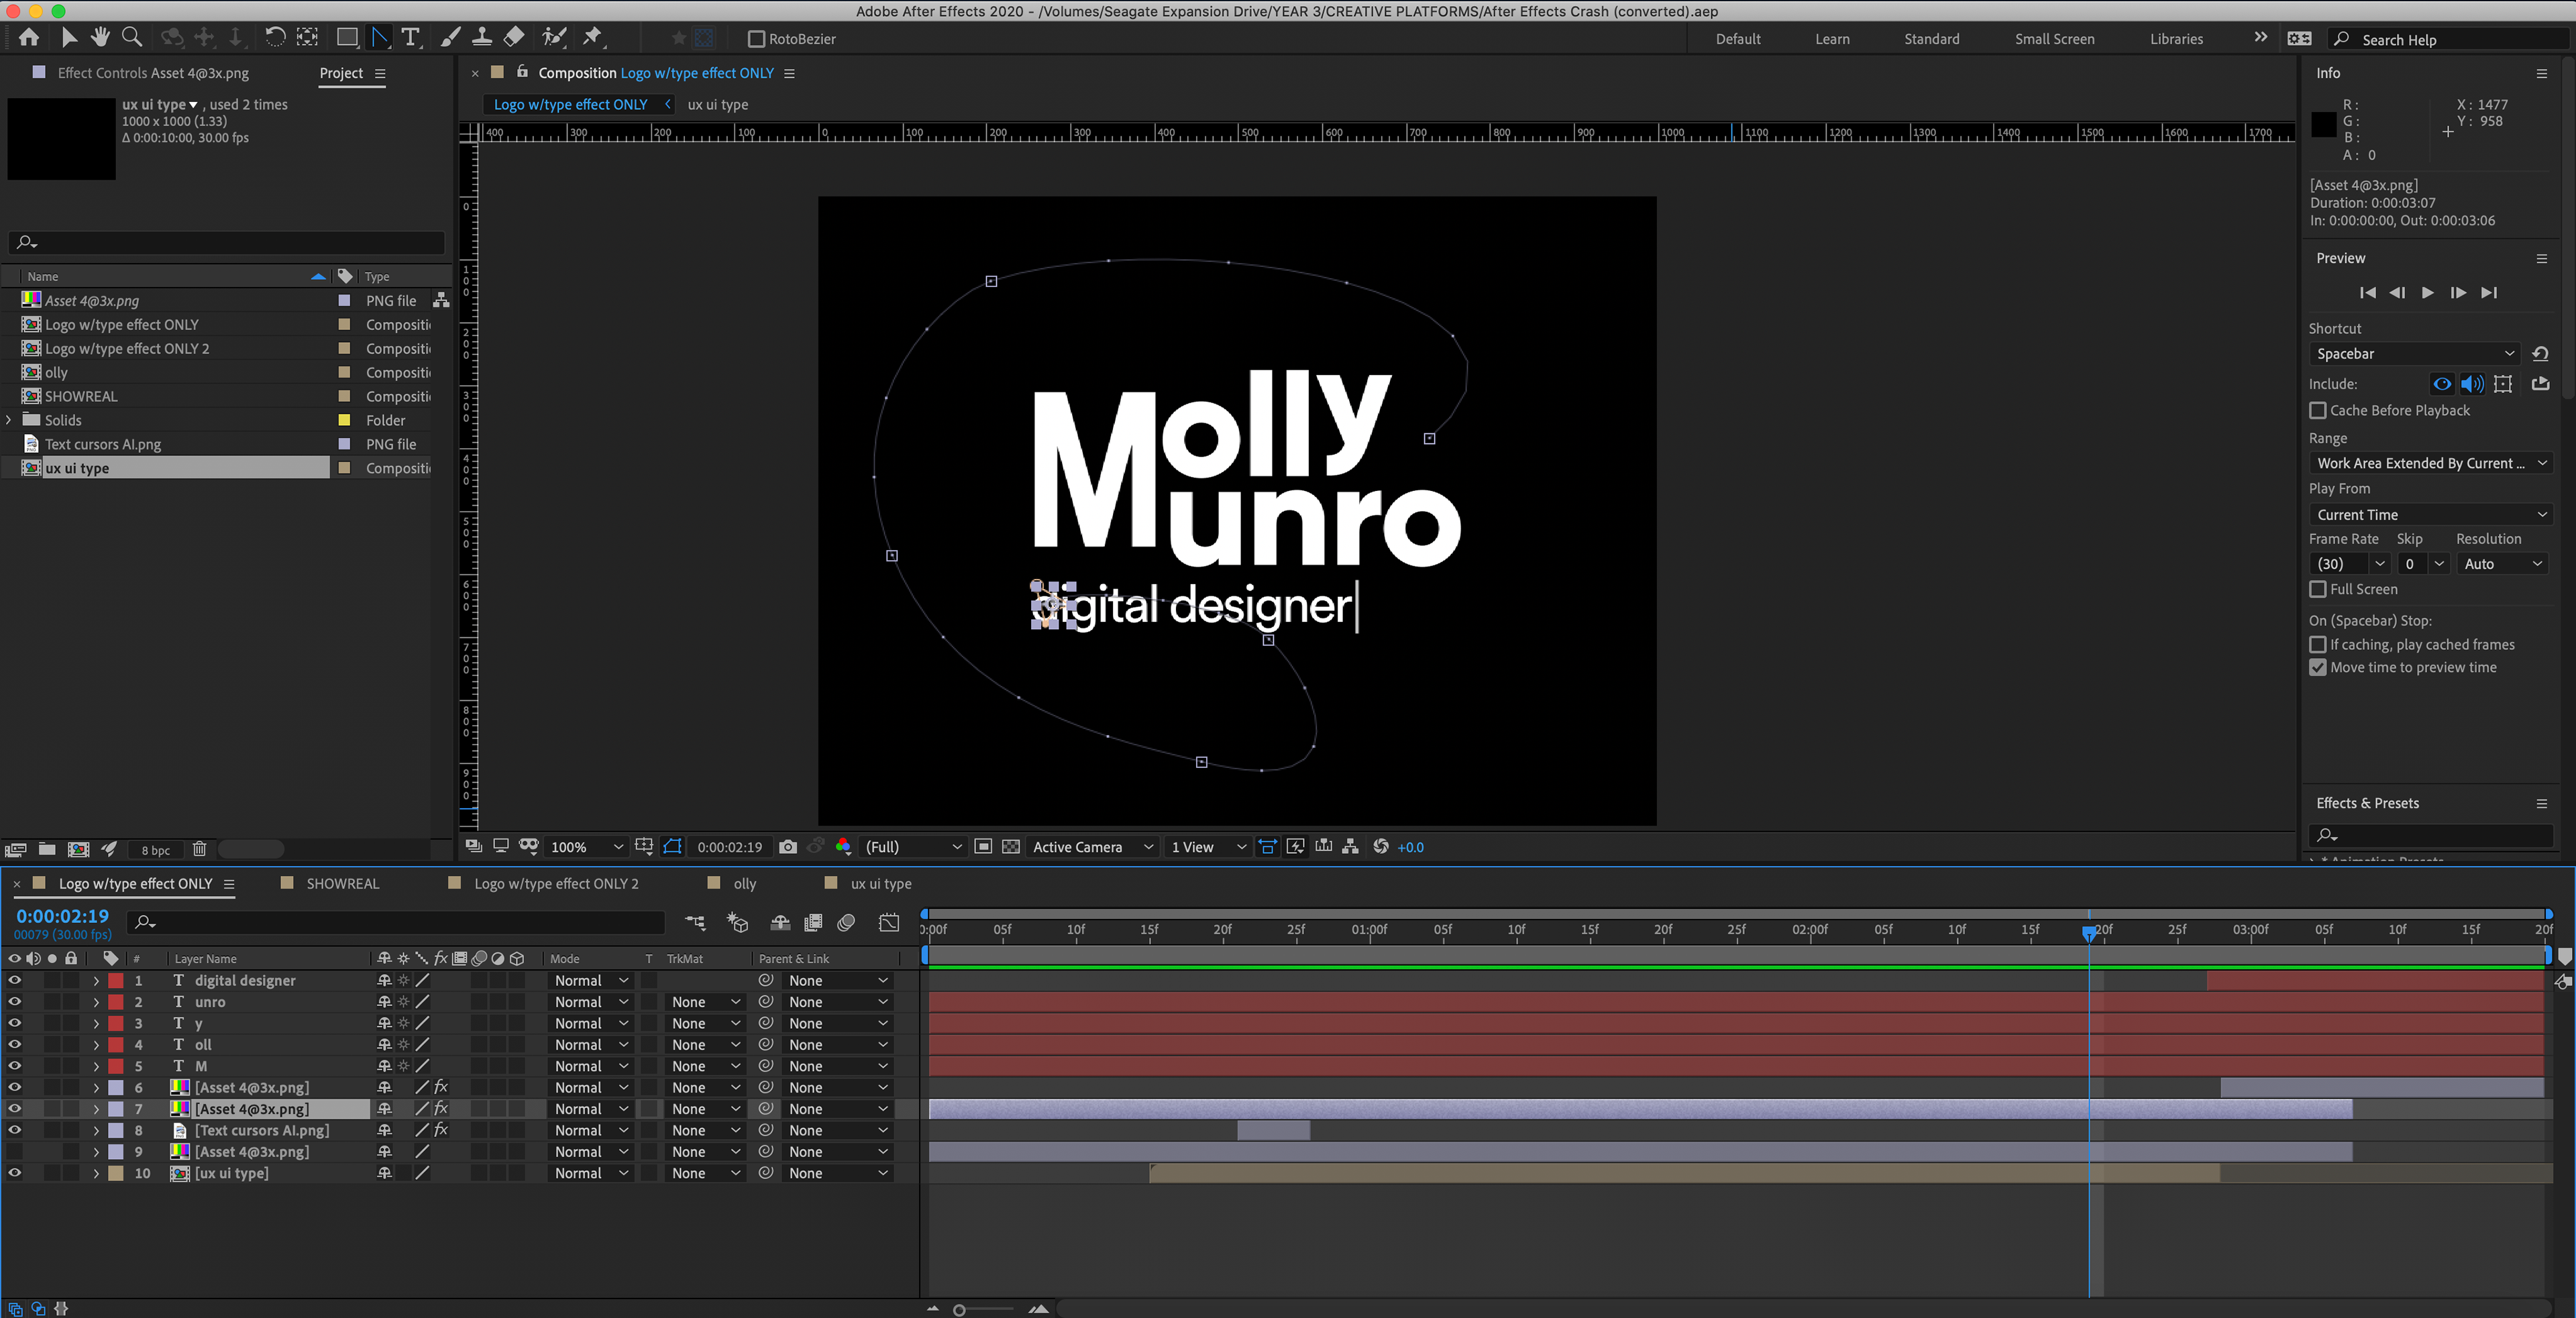Delete selected item with trash icon
Image resolution: width=2576 pixels, height=1318 pixels.
(x=199, y=849)
